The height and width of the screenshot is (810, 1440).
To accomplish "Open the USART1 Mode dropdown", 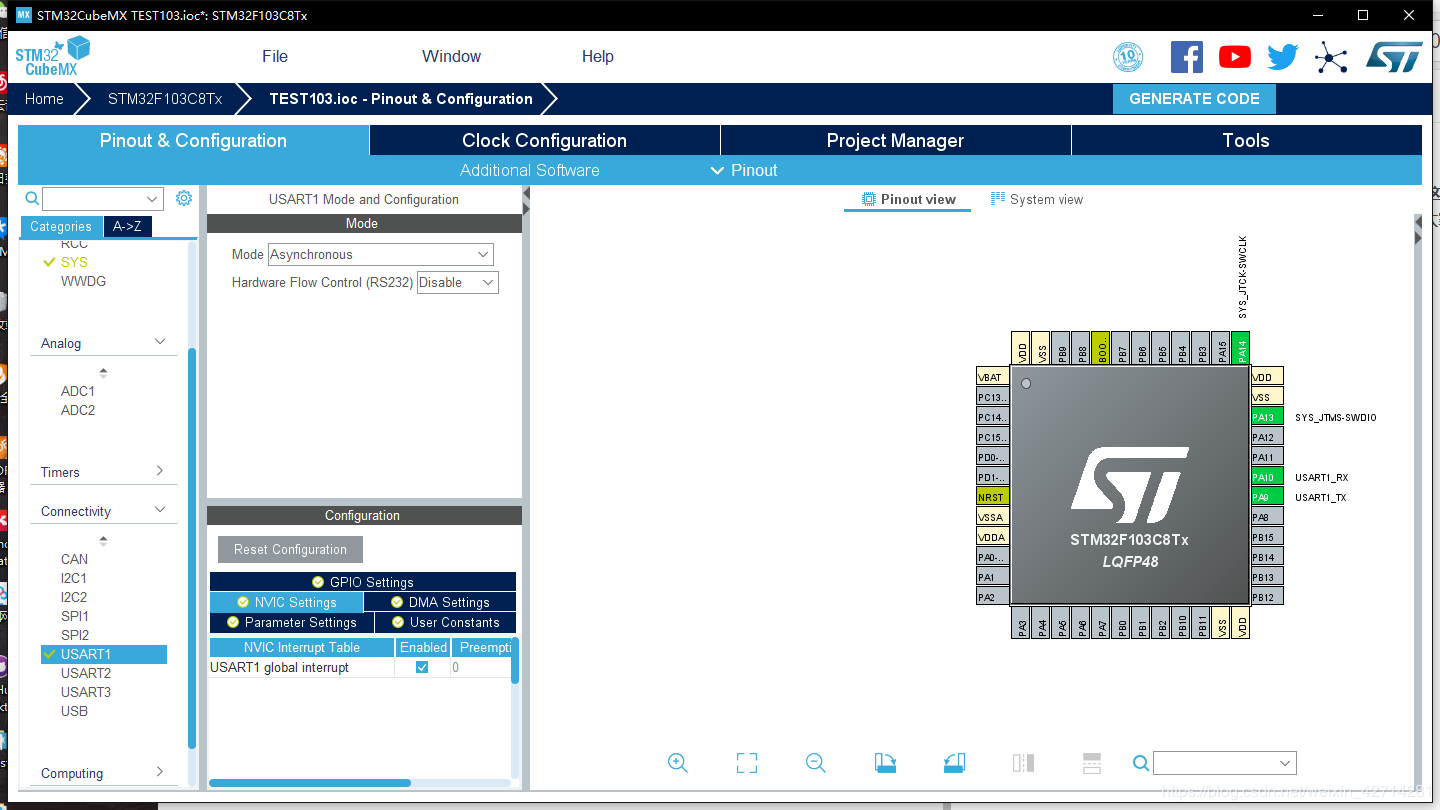I will click(381, 254).
